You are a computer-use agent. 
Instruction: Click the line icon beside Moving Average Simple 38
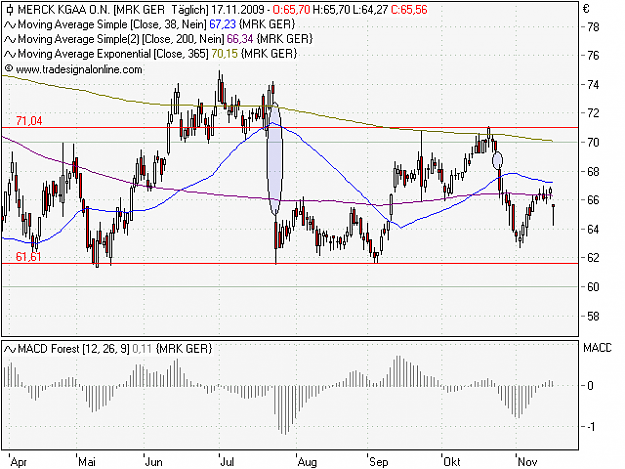pos(10,25)
